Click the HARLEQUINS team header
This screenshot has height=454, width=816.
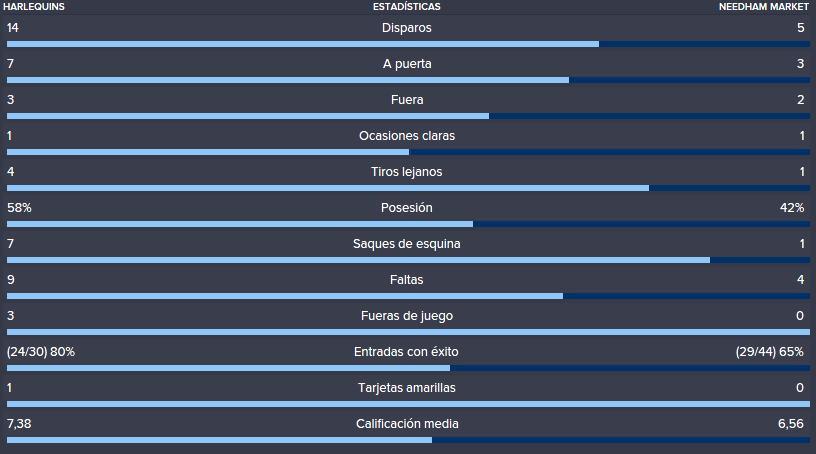point(34,7)
